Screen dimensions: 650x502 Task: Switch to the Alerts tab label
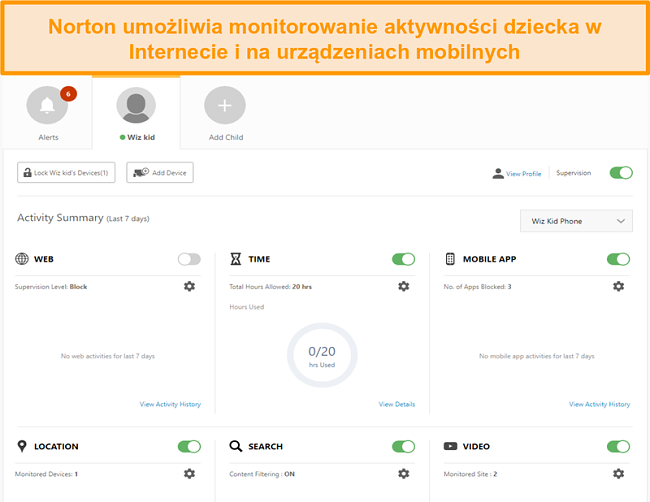click(48, 137)
